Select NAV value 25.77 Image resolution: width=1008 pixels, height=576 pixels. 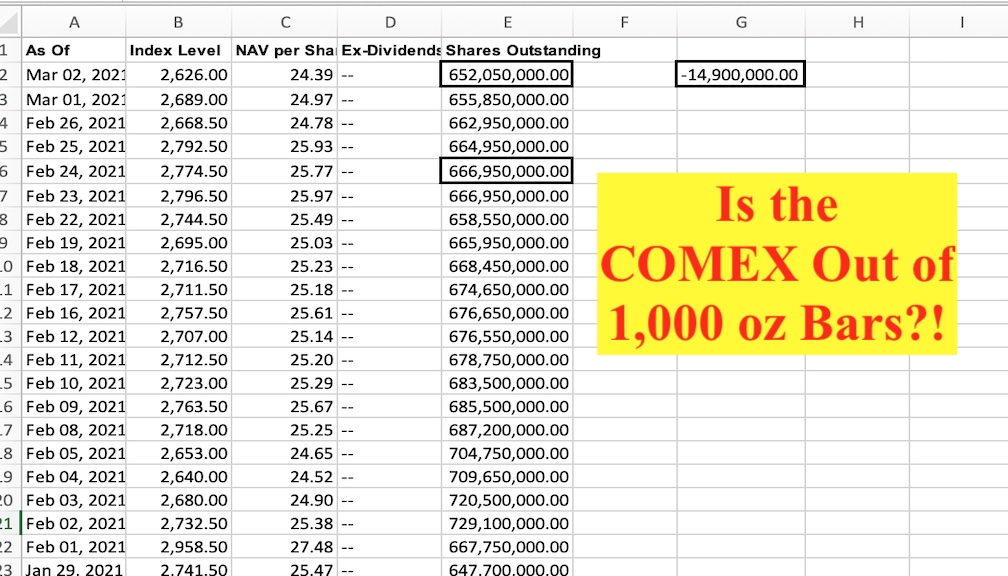pos(285,171)
